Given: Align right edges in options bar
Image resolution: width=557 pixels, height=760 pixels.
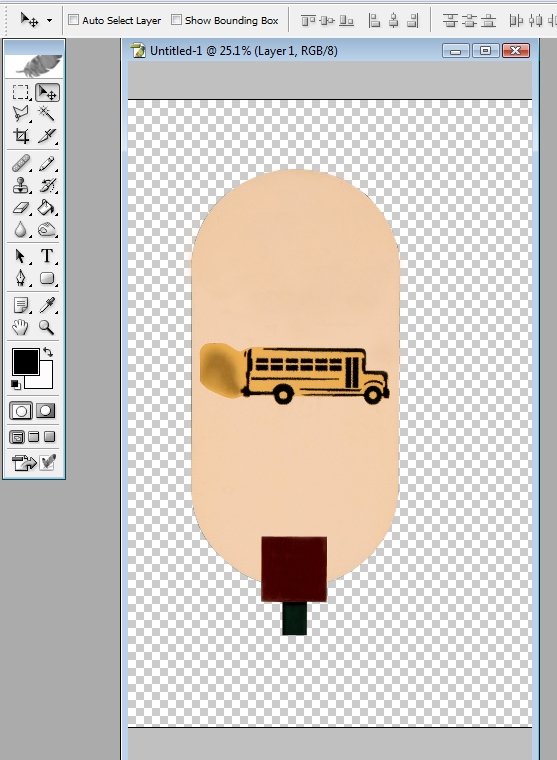Looking at the screenshot, I should (413, 20).
